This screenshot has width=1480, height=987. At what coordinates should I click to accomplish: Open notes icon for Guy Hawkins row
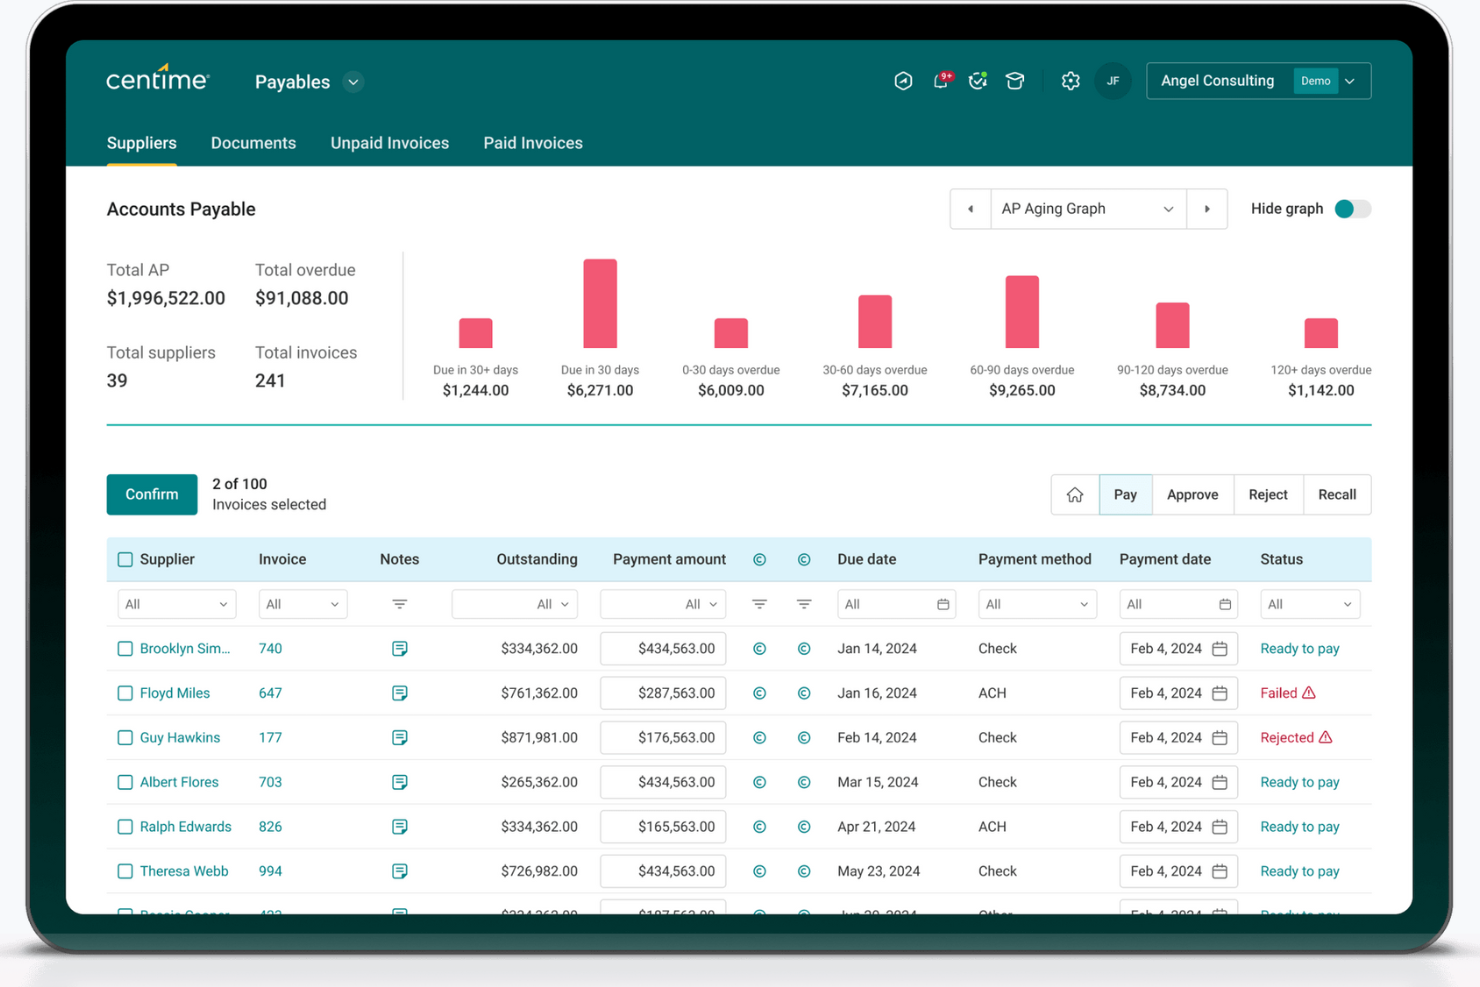pyautogui.click(x=400, y=738)
